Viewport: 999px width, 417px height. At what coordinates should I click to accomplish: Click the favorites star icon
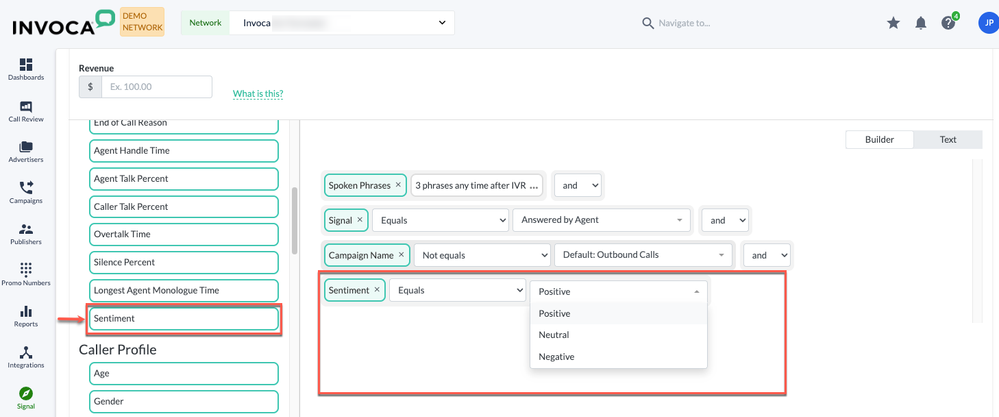[x=893, y=23]
